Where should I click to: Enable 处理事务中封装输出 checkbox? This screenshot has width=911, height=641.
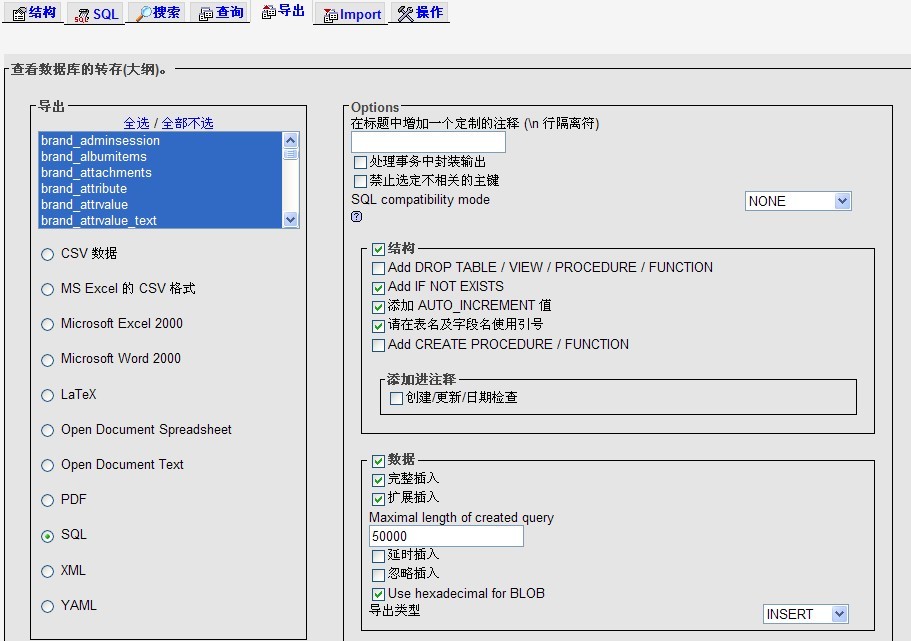(360, 162)
